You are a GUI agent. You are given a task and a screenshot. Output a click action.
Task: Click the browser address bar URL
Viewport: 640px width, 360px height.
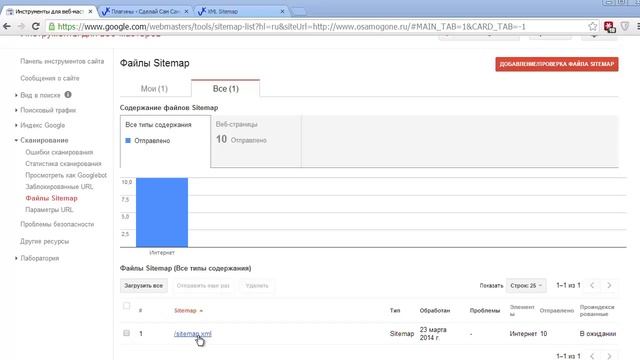point(291,27)
